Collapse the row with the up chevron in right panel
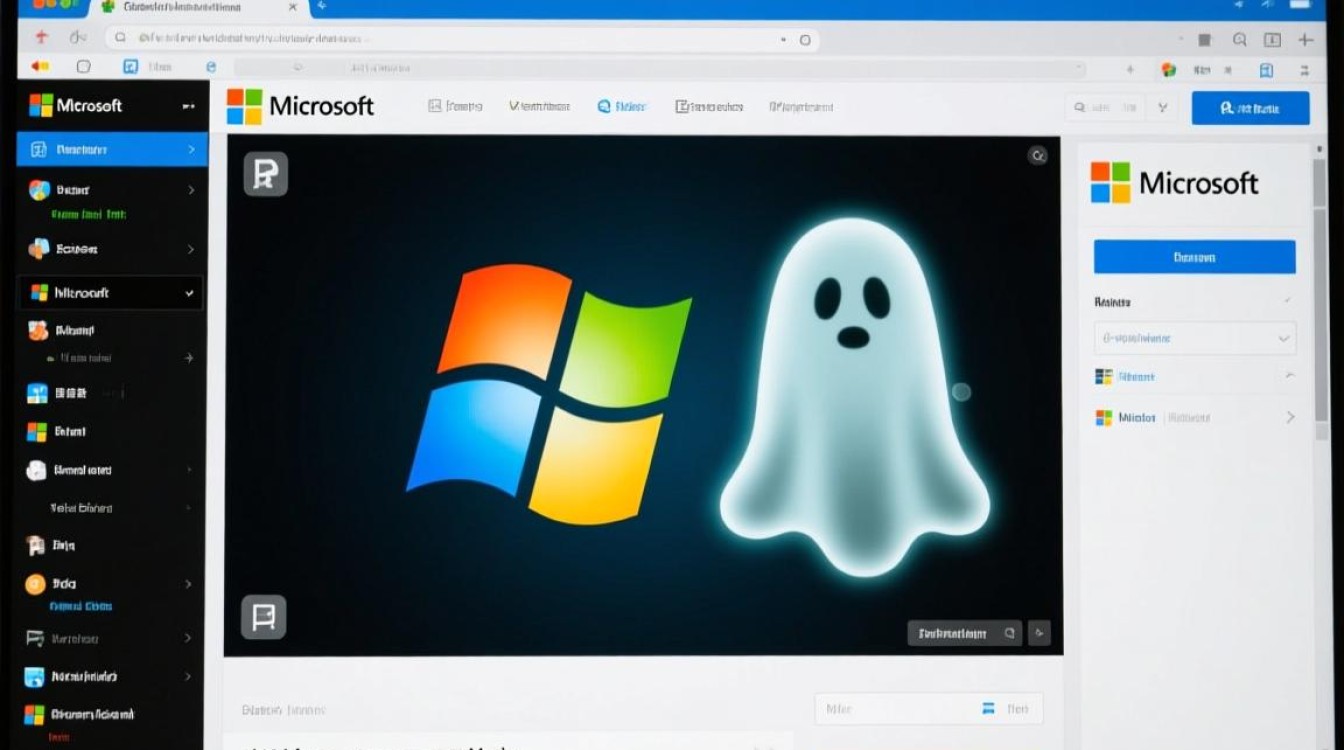Viewport: 1344px width, 750px height. [x=1289, y=376]
